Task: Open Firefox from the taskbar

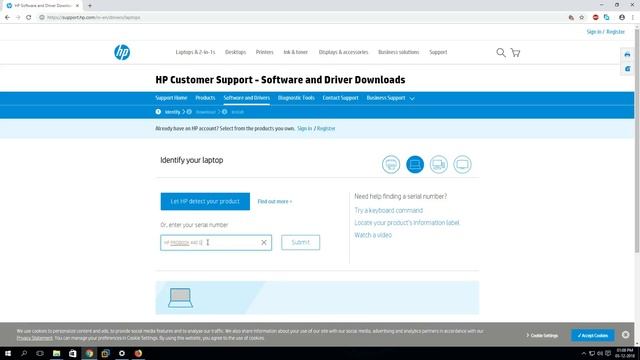Action: click(138, 353)
